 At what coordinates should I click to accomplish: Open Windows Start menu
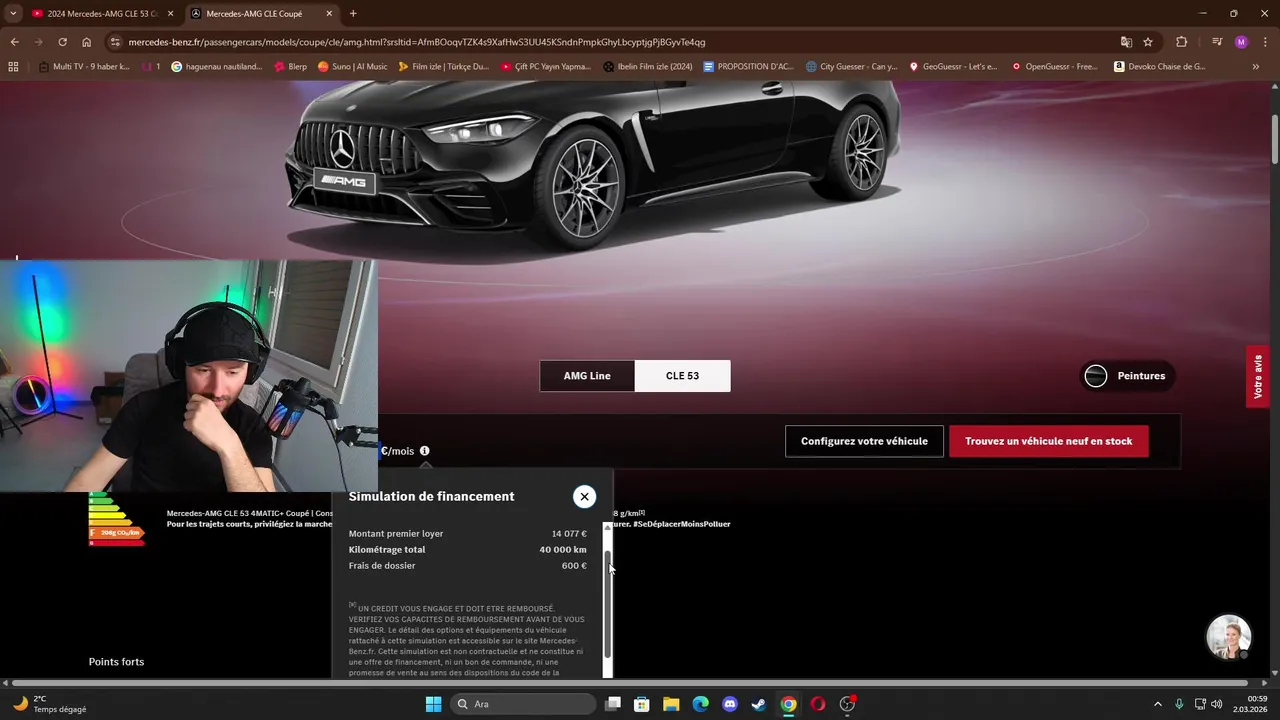pyautogui.click(x=433, y=704)
